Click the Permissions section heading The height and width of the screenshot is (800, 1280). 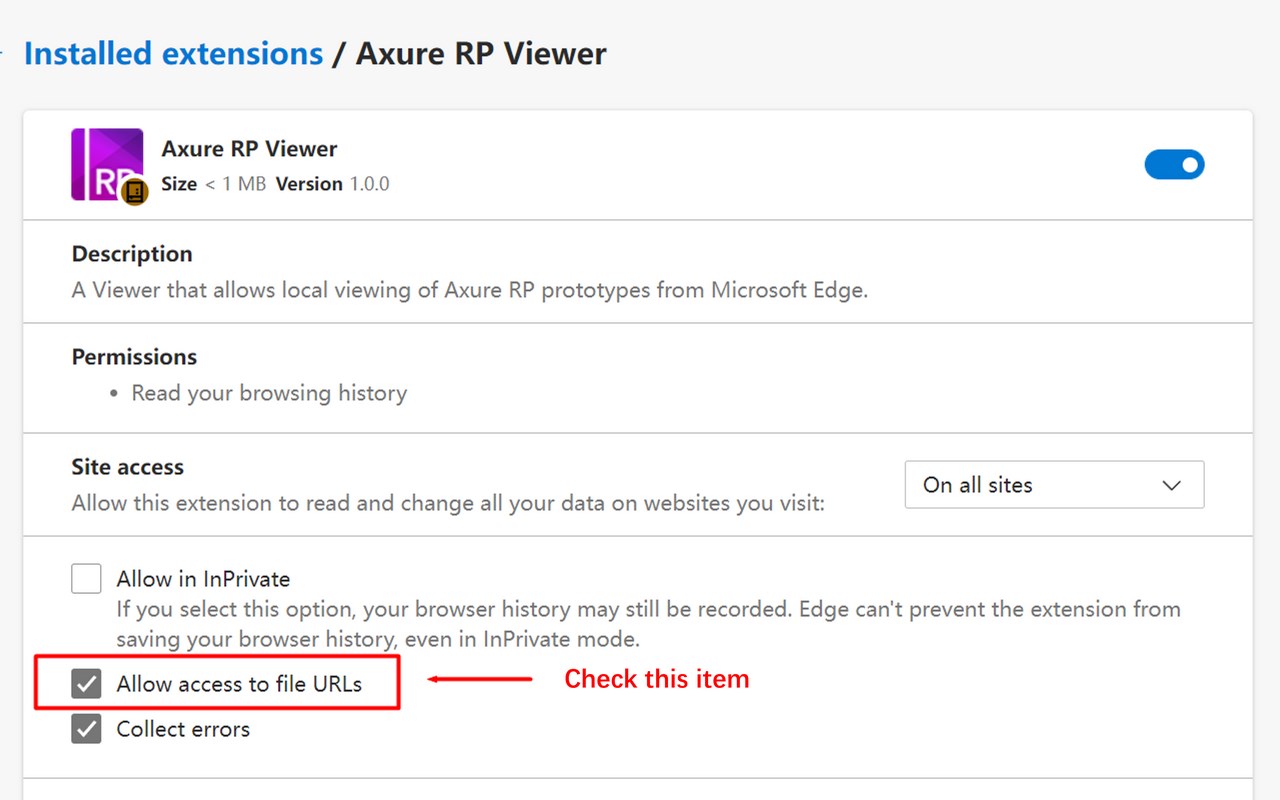tap(134, 357)
